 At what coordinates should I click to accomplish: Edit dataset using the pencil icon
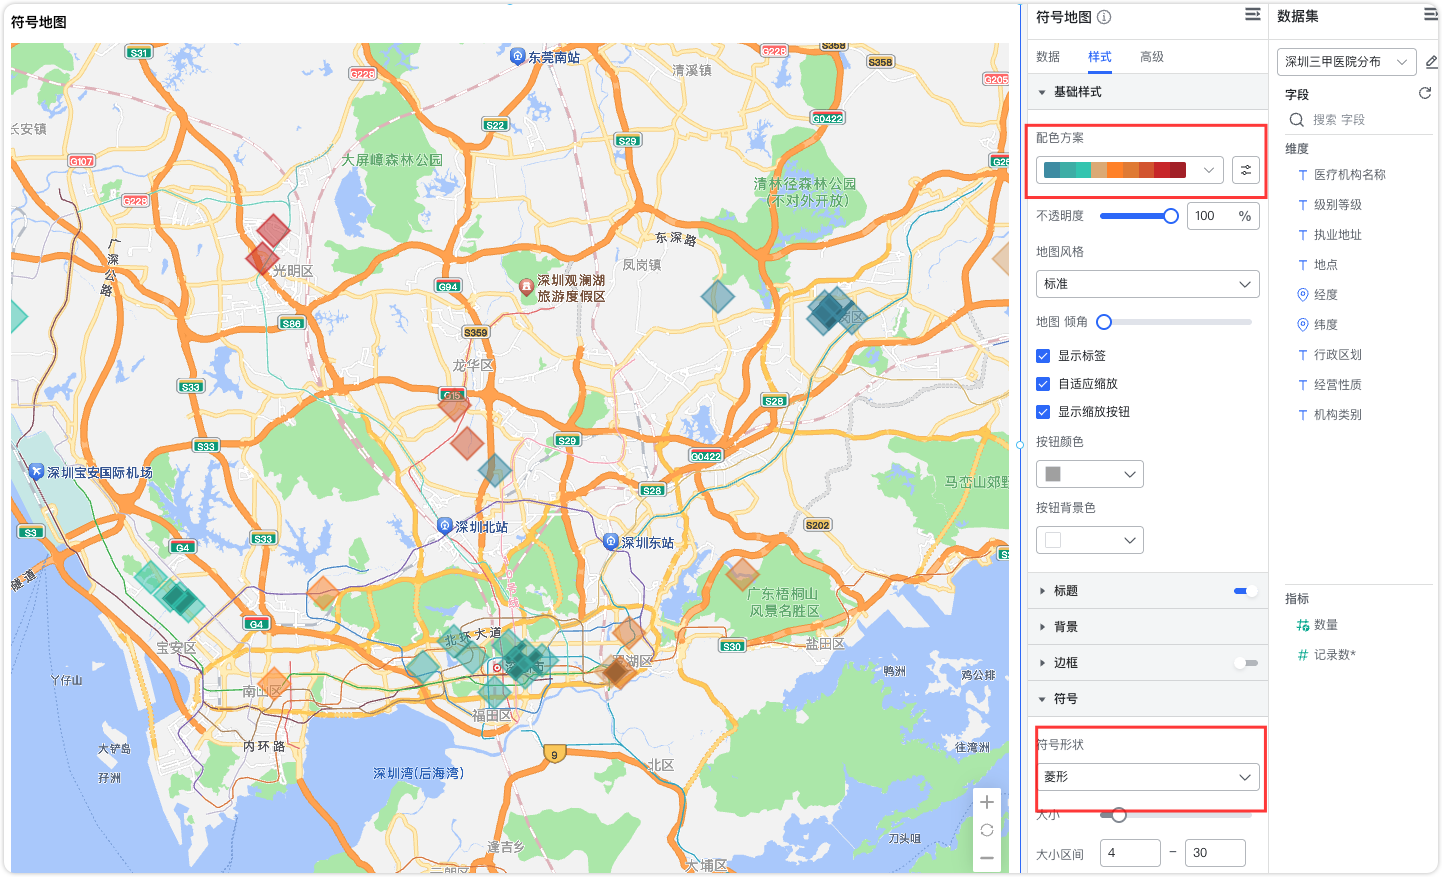(x=1430, y=61)
